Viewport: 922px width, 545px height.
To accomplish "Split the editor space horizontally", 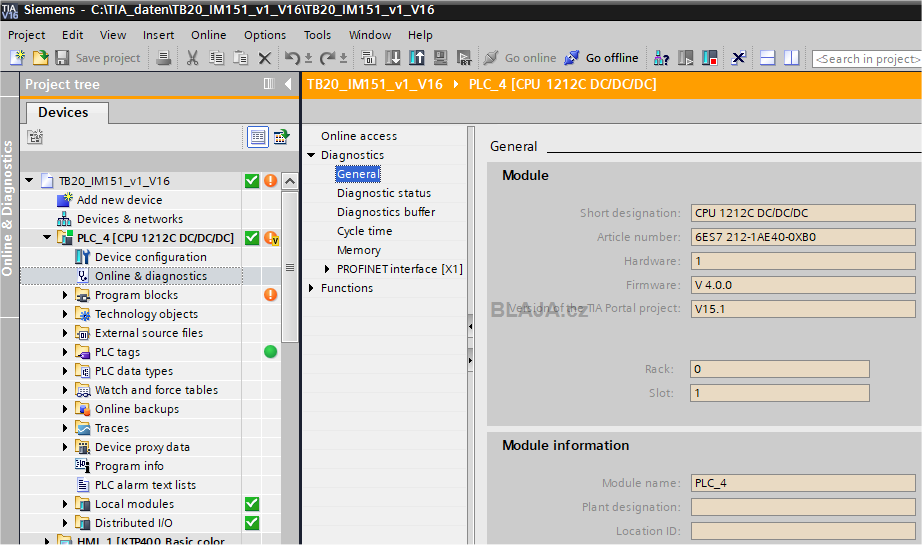I will [767, 58].
